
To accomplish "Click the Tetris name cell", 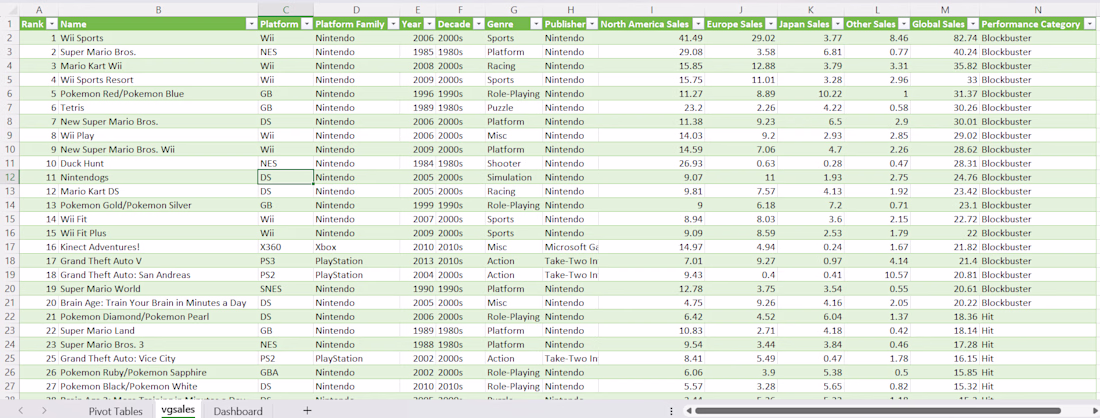I will coord(158,108).
